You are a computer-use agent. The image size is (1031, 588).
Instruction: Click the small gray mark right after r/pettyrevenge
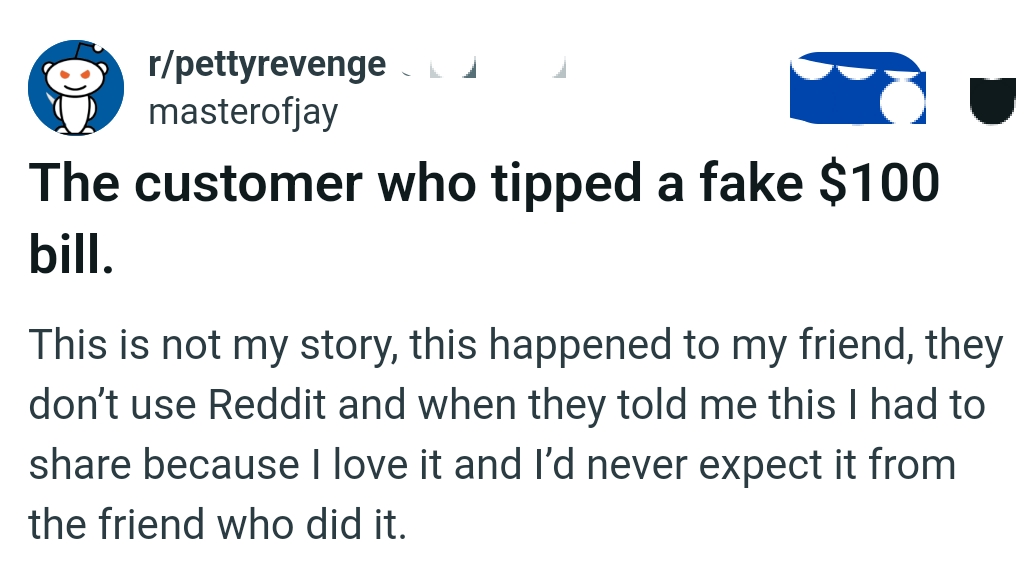click(404, 72)
